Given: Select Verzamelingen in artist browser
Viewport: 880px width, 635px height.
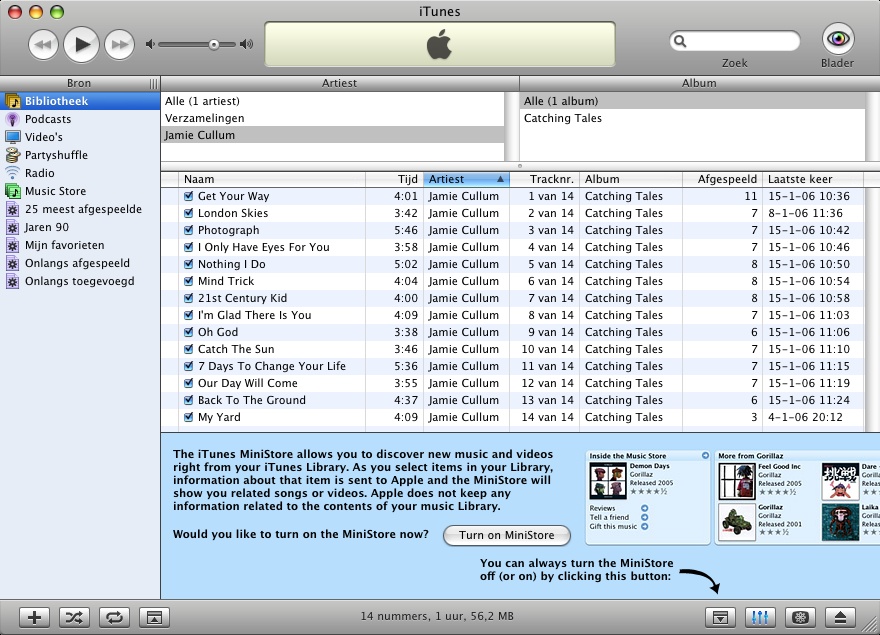Looking at the screenshot, I should tap(332, 118).
